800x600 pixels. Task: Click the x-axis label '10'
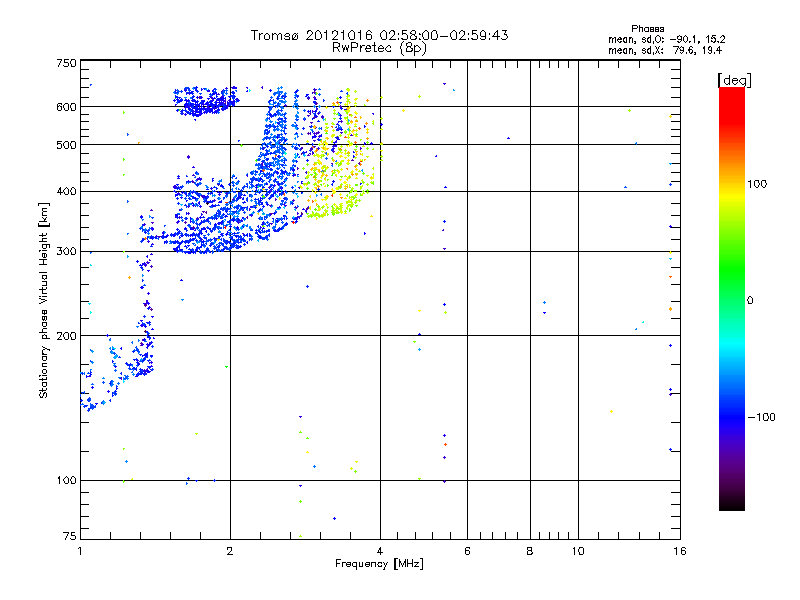point(578,551)
